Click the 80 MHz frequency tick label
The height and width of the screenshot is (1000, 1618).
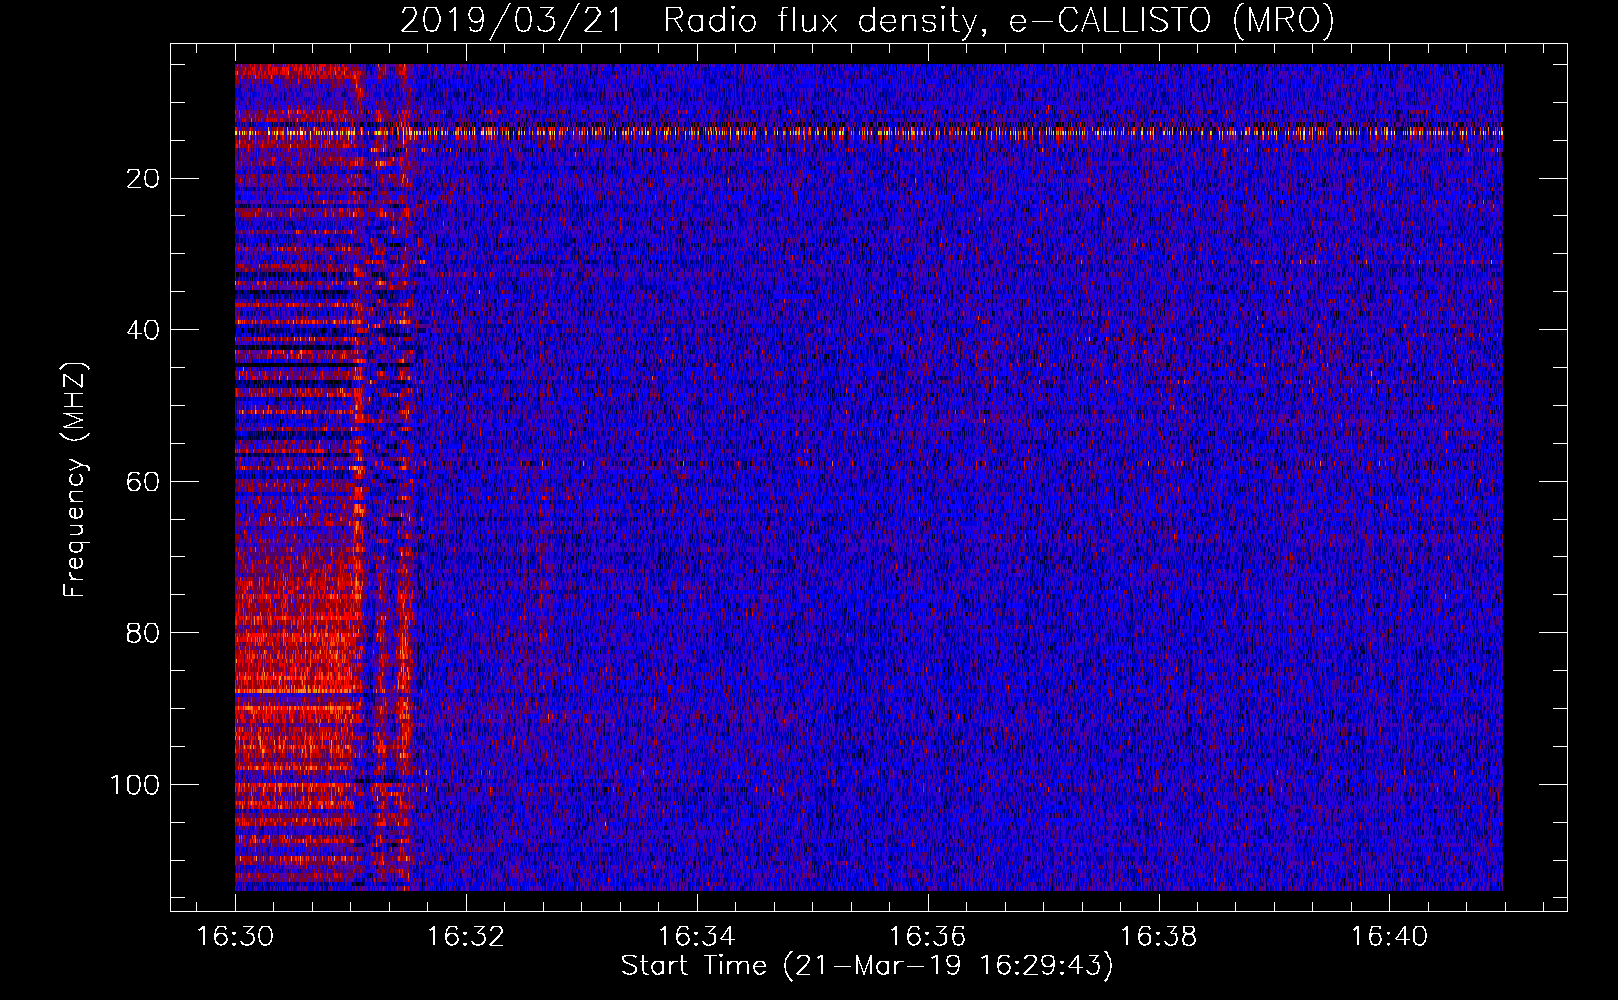tap(144, 633)
